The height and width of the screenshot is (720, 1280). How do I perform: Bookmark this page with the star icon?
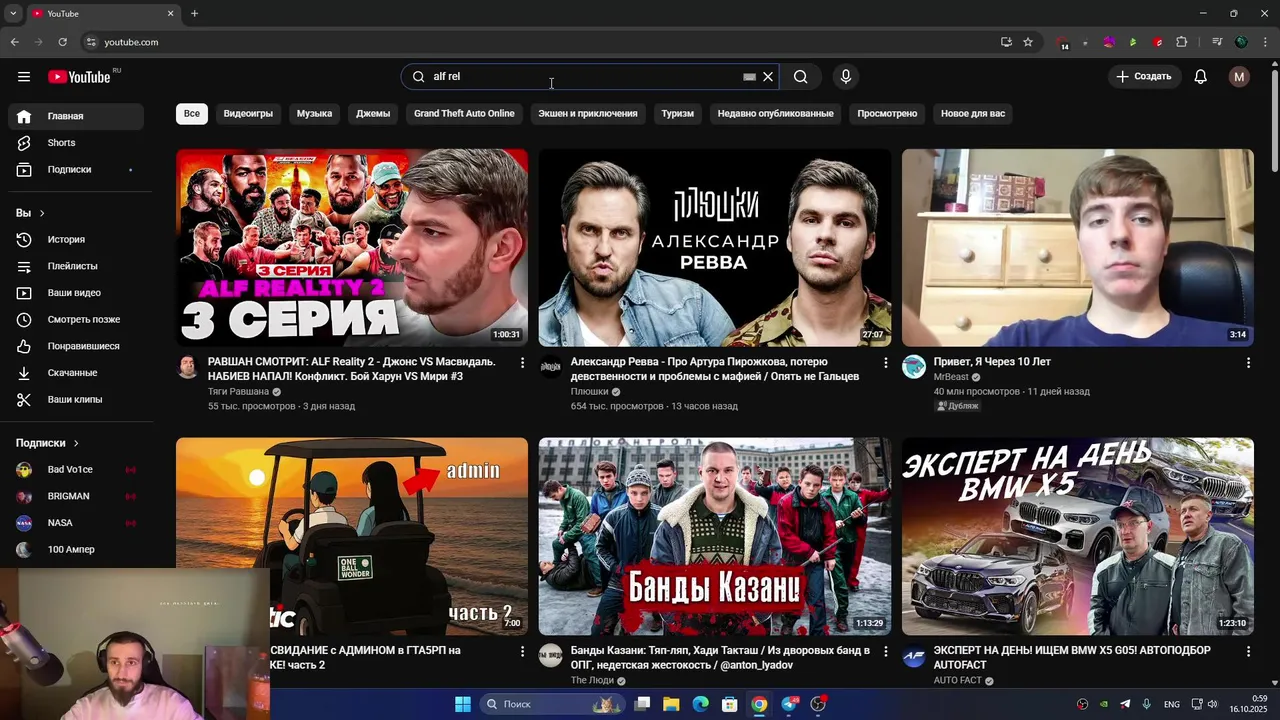pyautogui.click(x=1028, y=42)
